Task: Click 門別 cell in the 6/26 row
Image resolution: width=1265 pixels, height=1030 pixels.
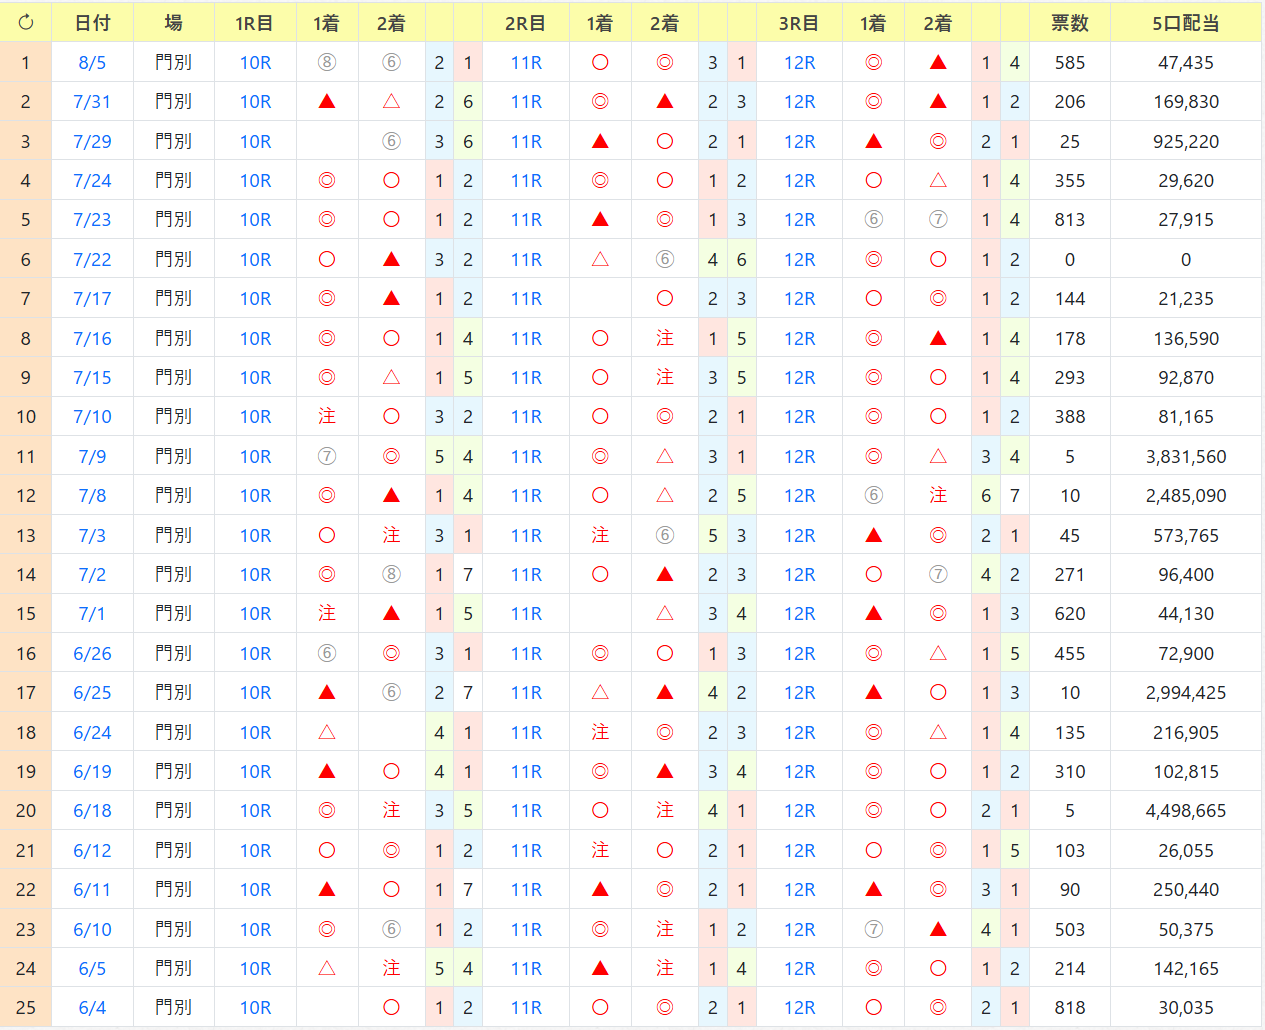Action: coord(174,654)
